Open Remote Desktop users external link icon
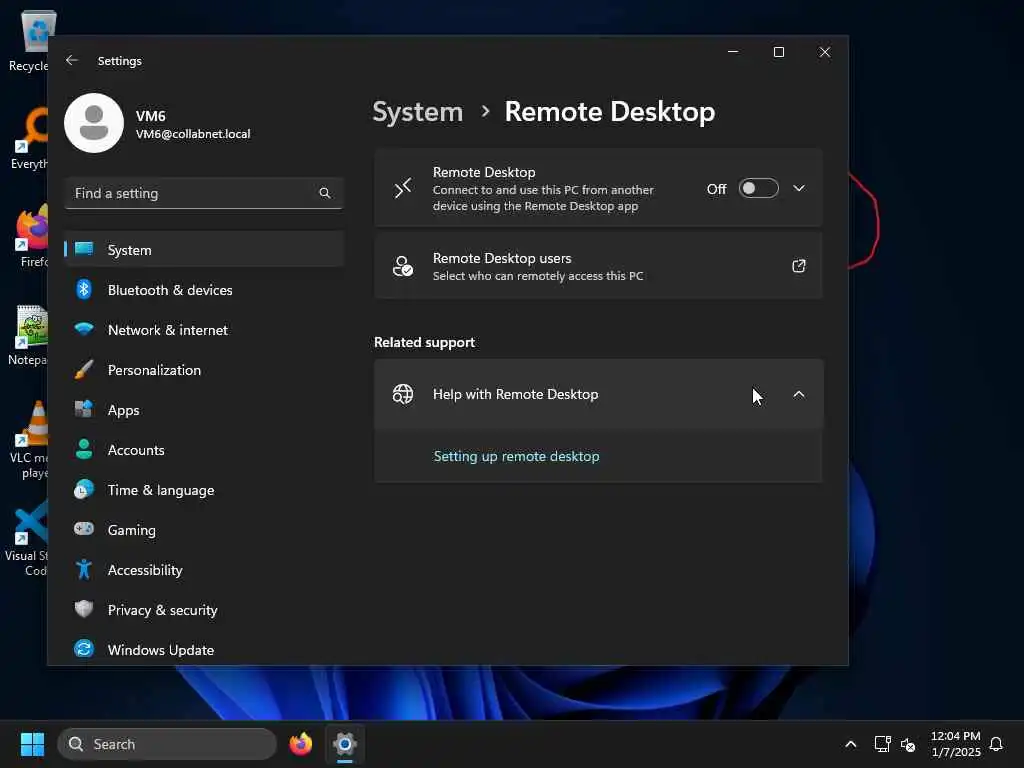1024x768 pixels. (x=799, y=266)
